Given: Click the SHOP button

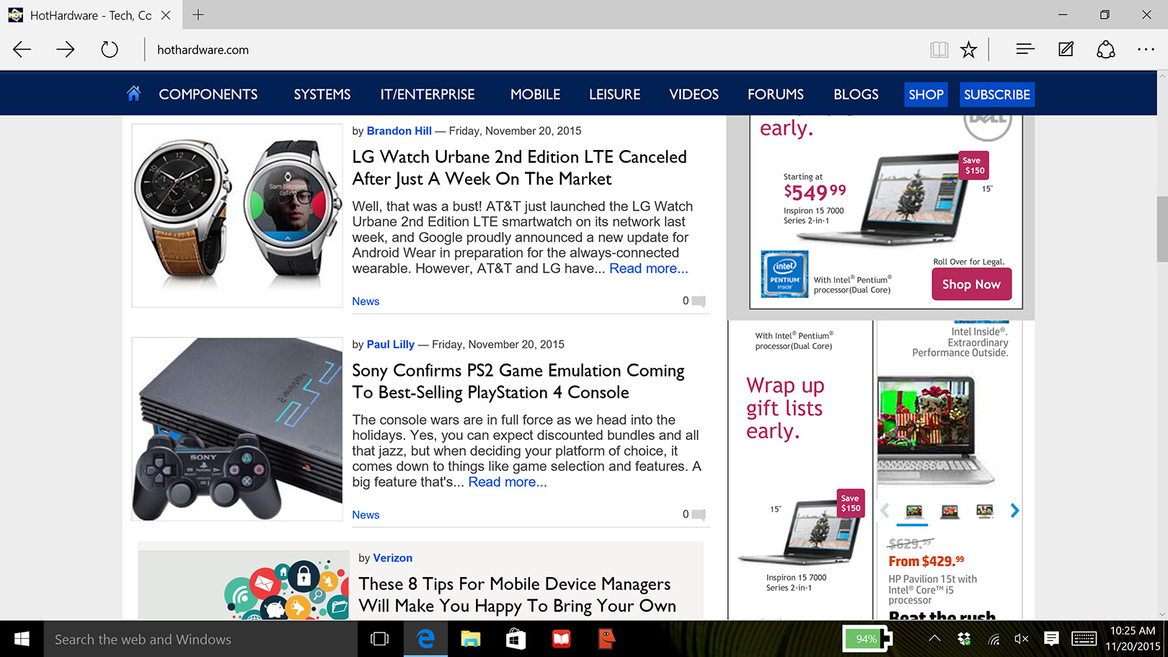Looking at the screenshot, I should tap(926, 95).
